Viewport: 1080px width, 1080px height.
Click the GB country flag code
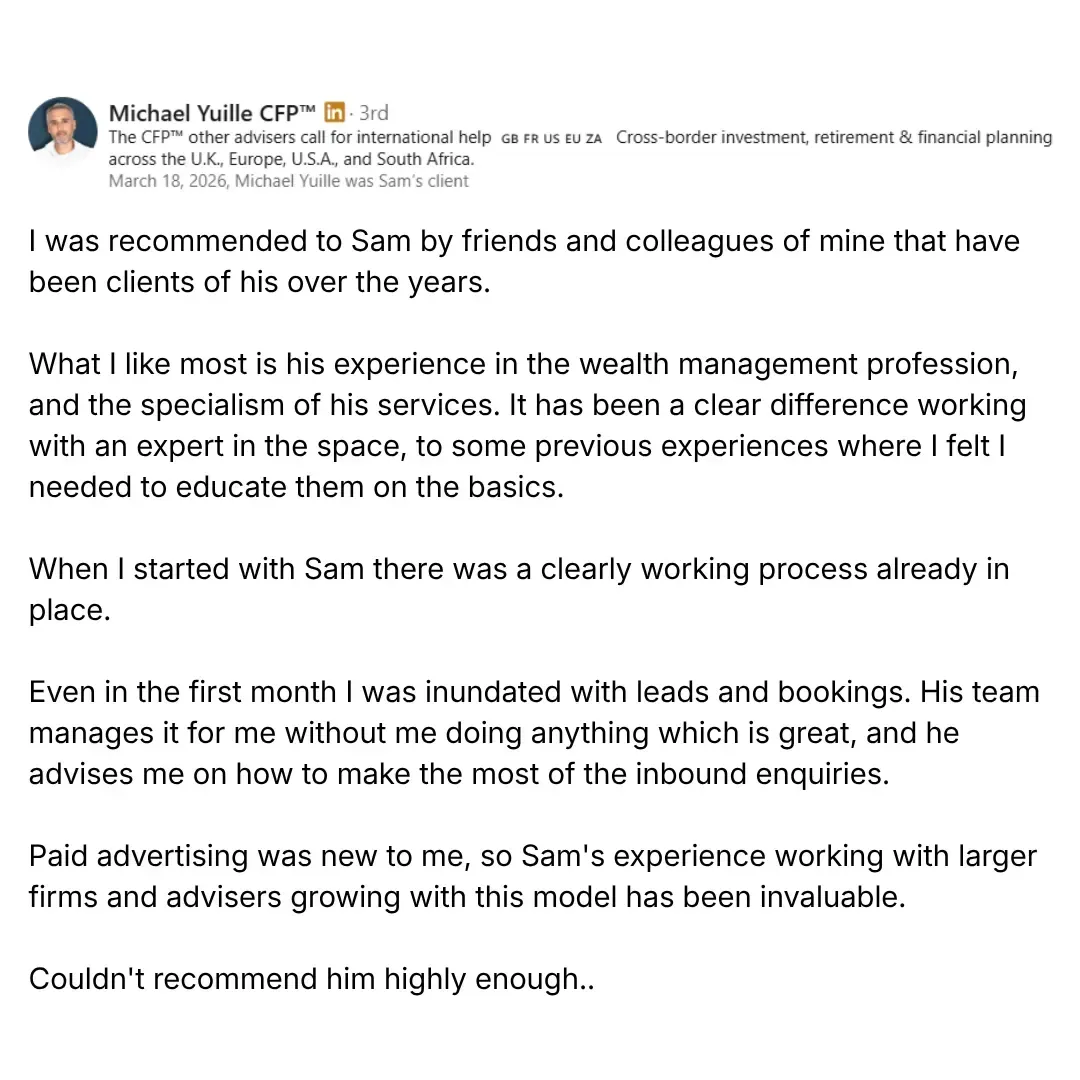tap(510, 138)
